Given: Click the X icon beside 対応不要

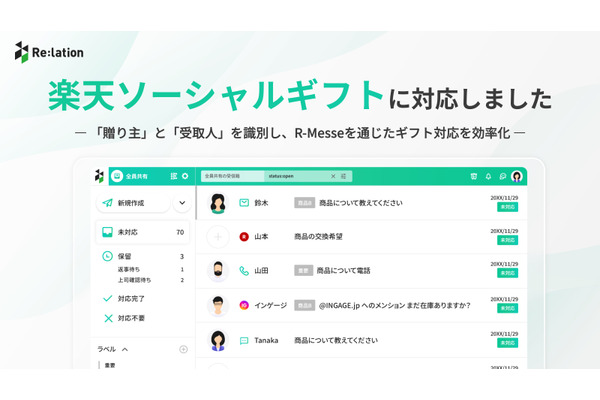Looking at the screenshot, I should [x=108, y=318].
